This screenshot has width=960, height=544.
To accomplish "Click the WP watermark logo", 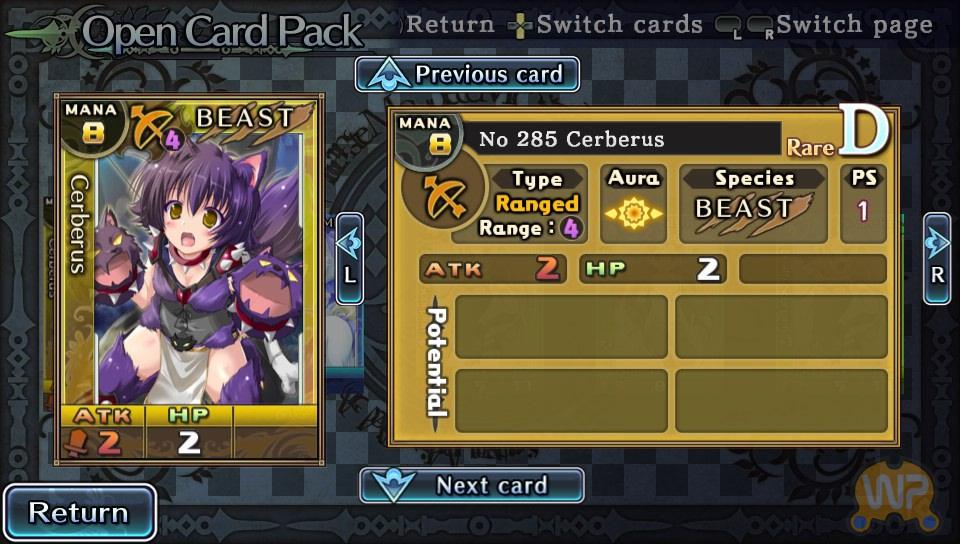I will coord(895,496).
